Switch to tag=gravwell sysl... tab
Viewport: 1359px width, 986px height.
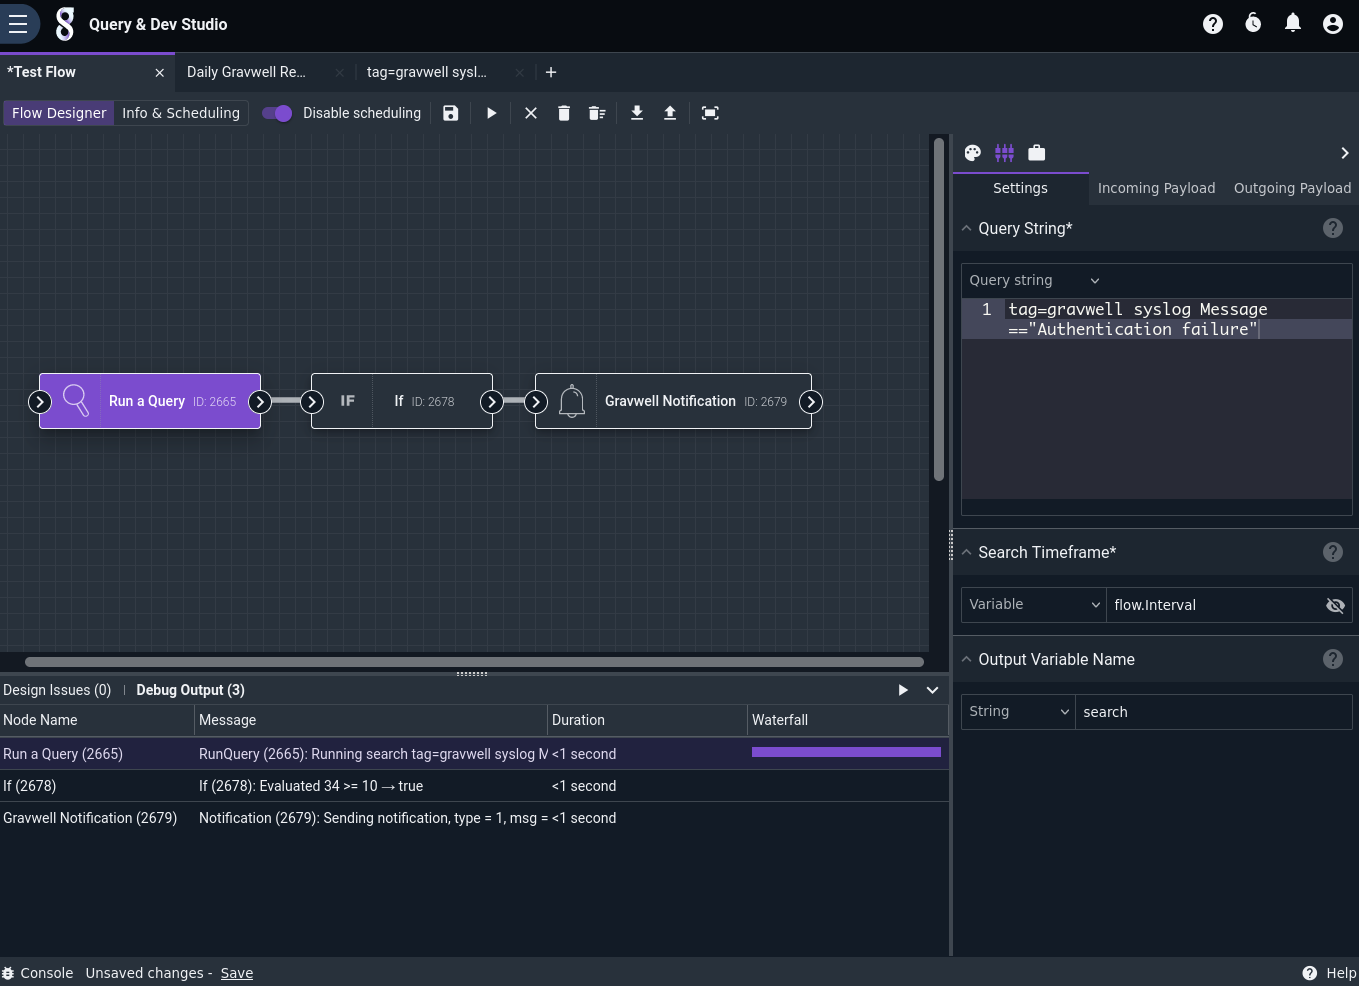point(427,72)
